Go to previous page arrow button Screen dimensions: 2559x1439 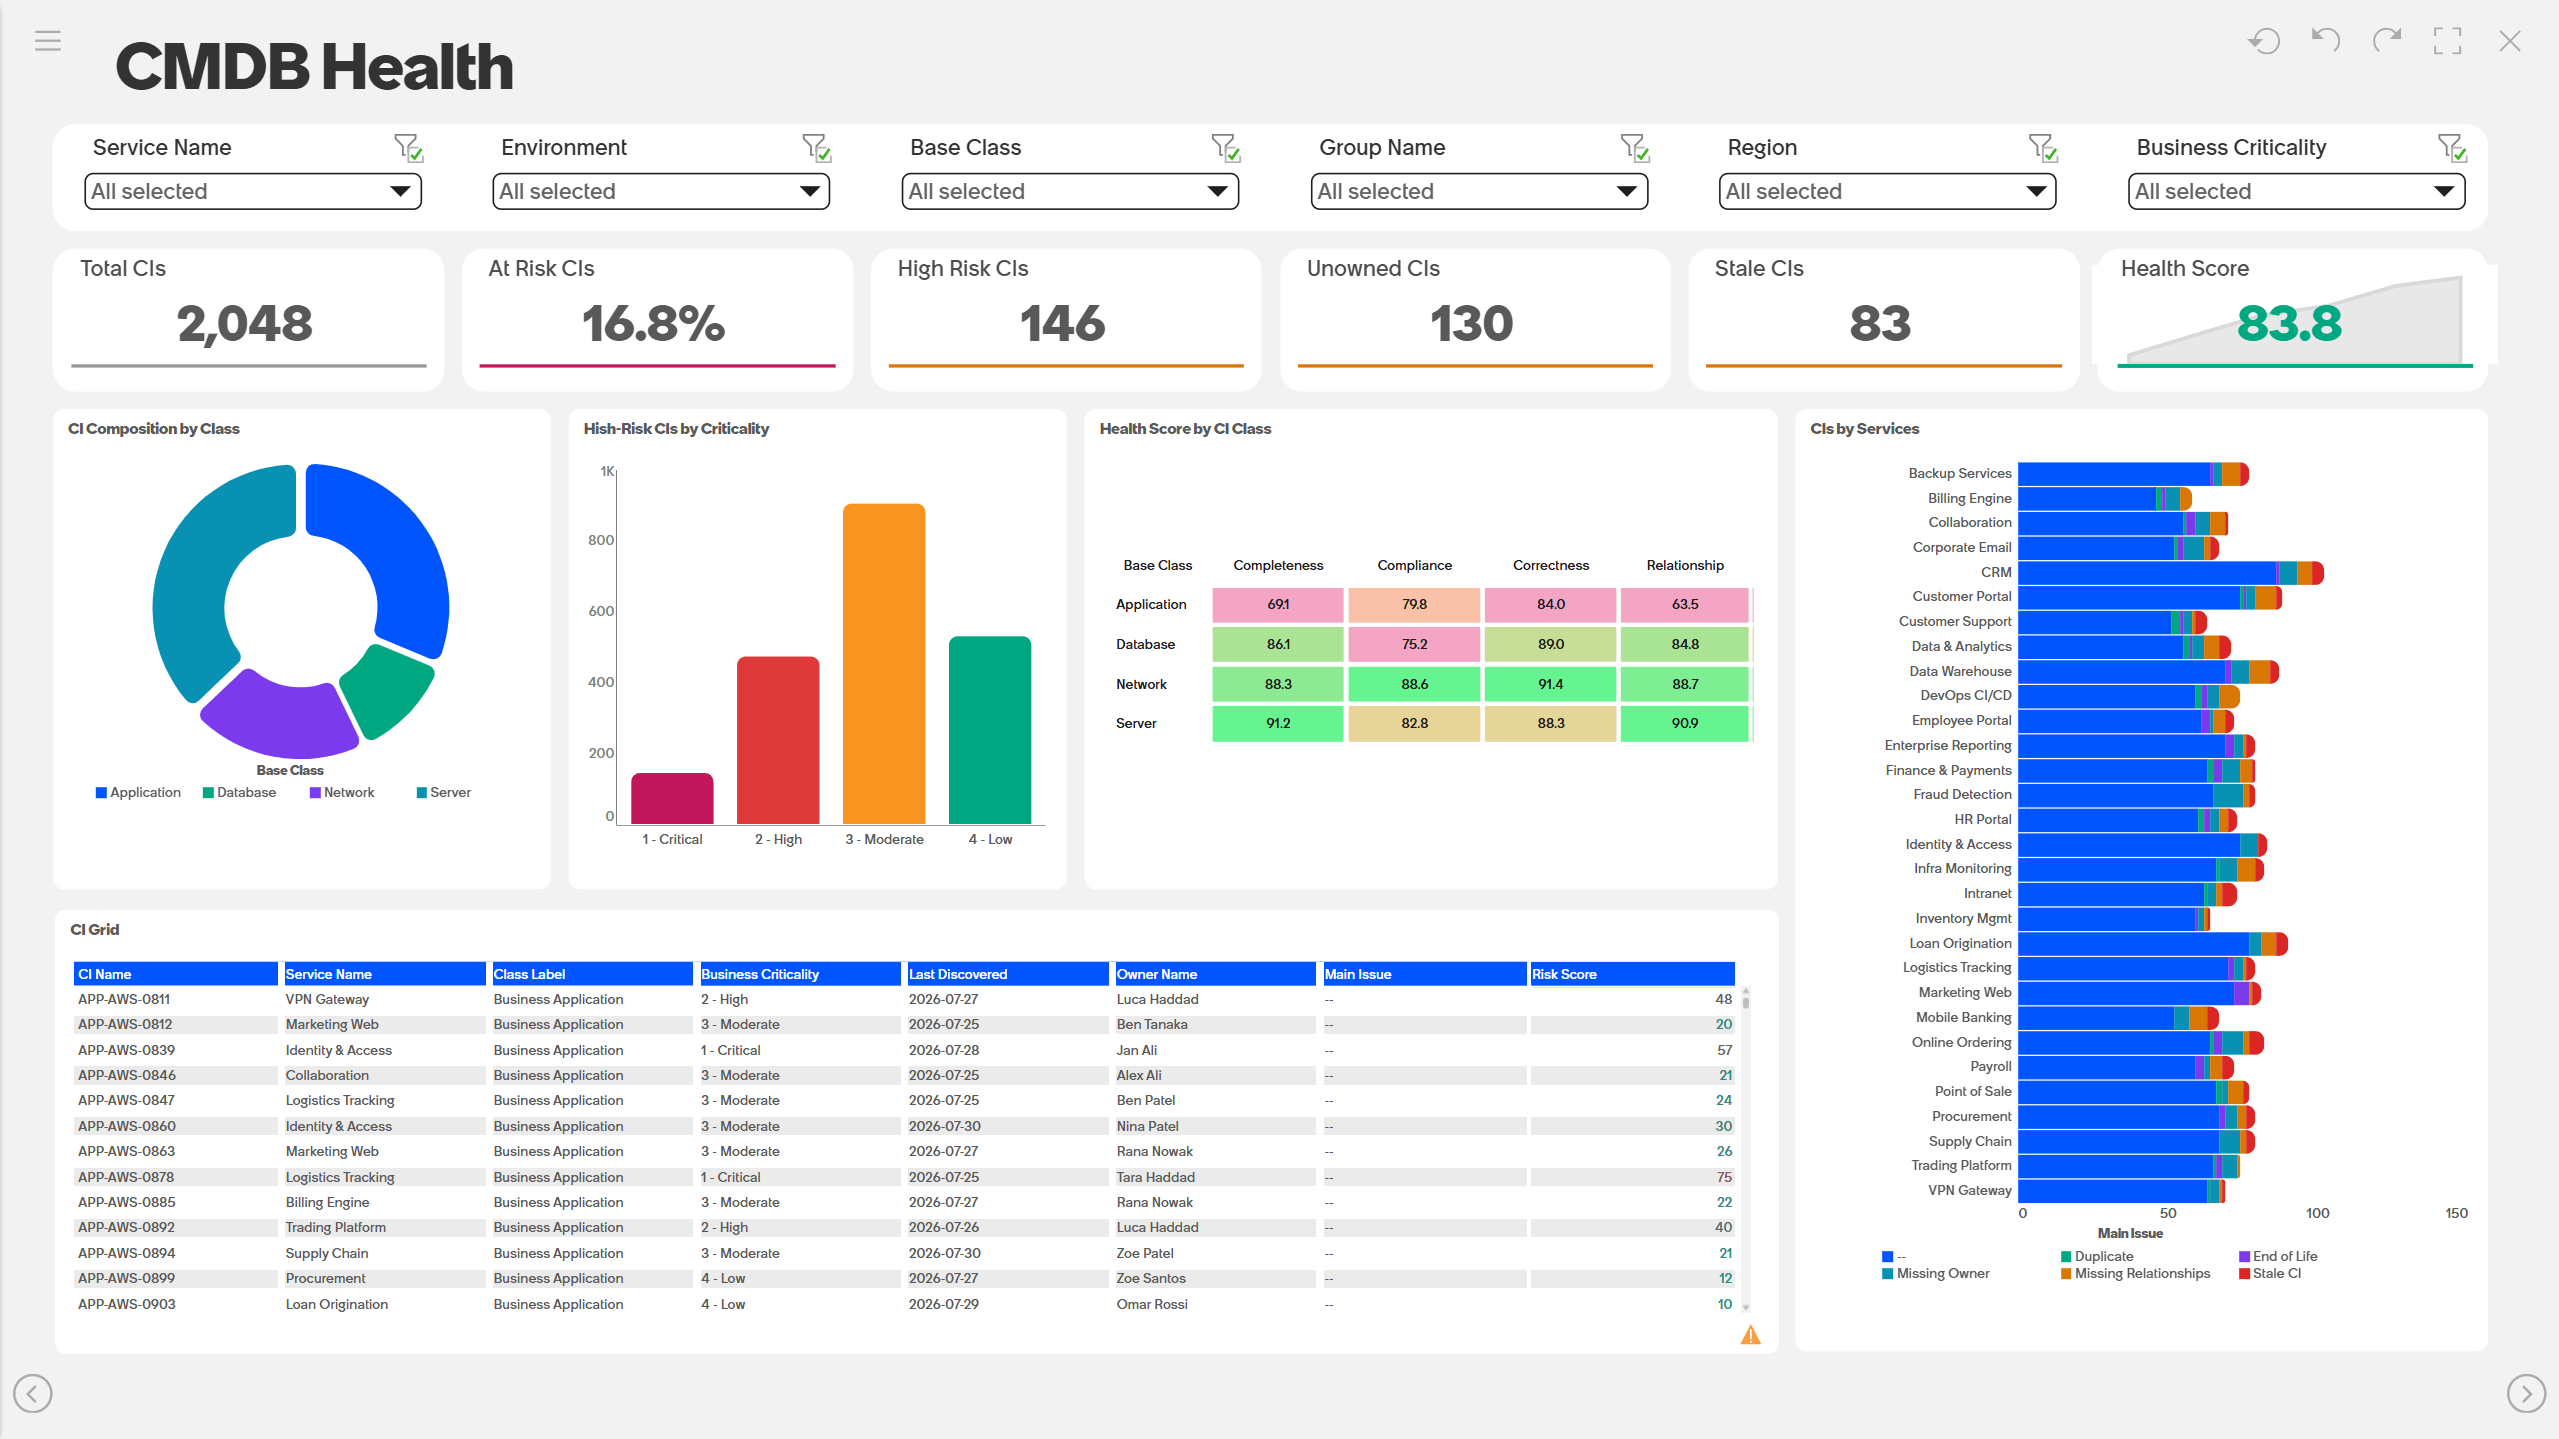[x=33, y=1393]
